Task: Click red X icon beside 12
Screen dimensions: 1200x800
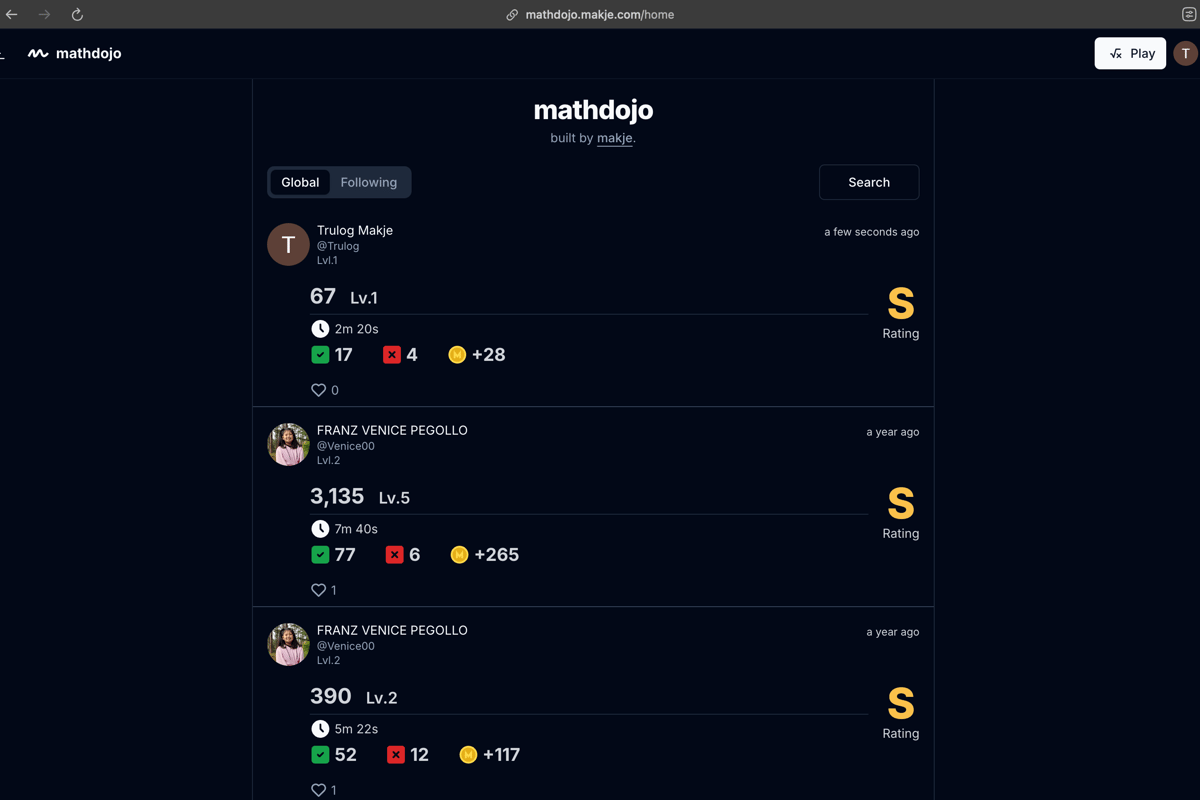Action: [396, 755]
